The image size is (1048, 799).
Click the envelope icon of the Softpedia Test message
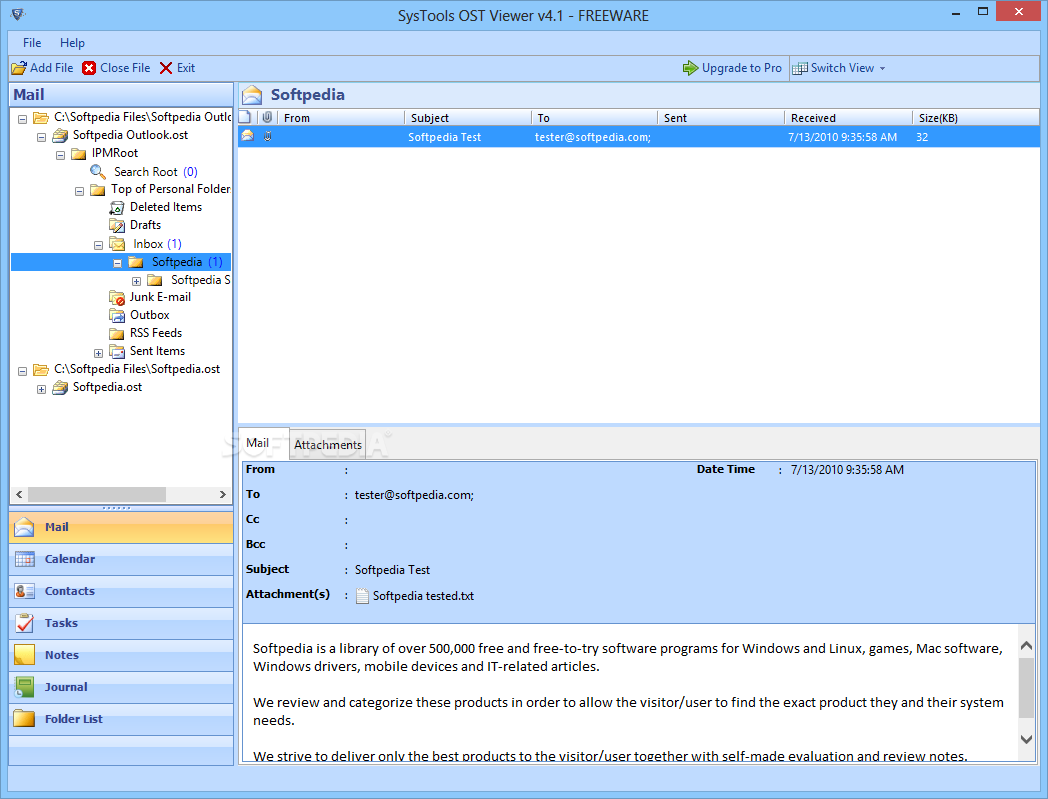click(x=248, y=136)
